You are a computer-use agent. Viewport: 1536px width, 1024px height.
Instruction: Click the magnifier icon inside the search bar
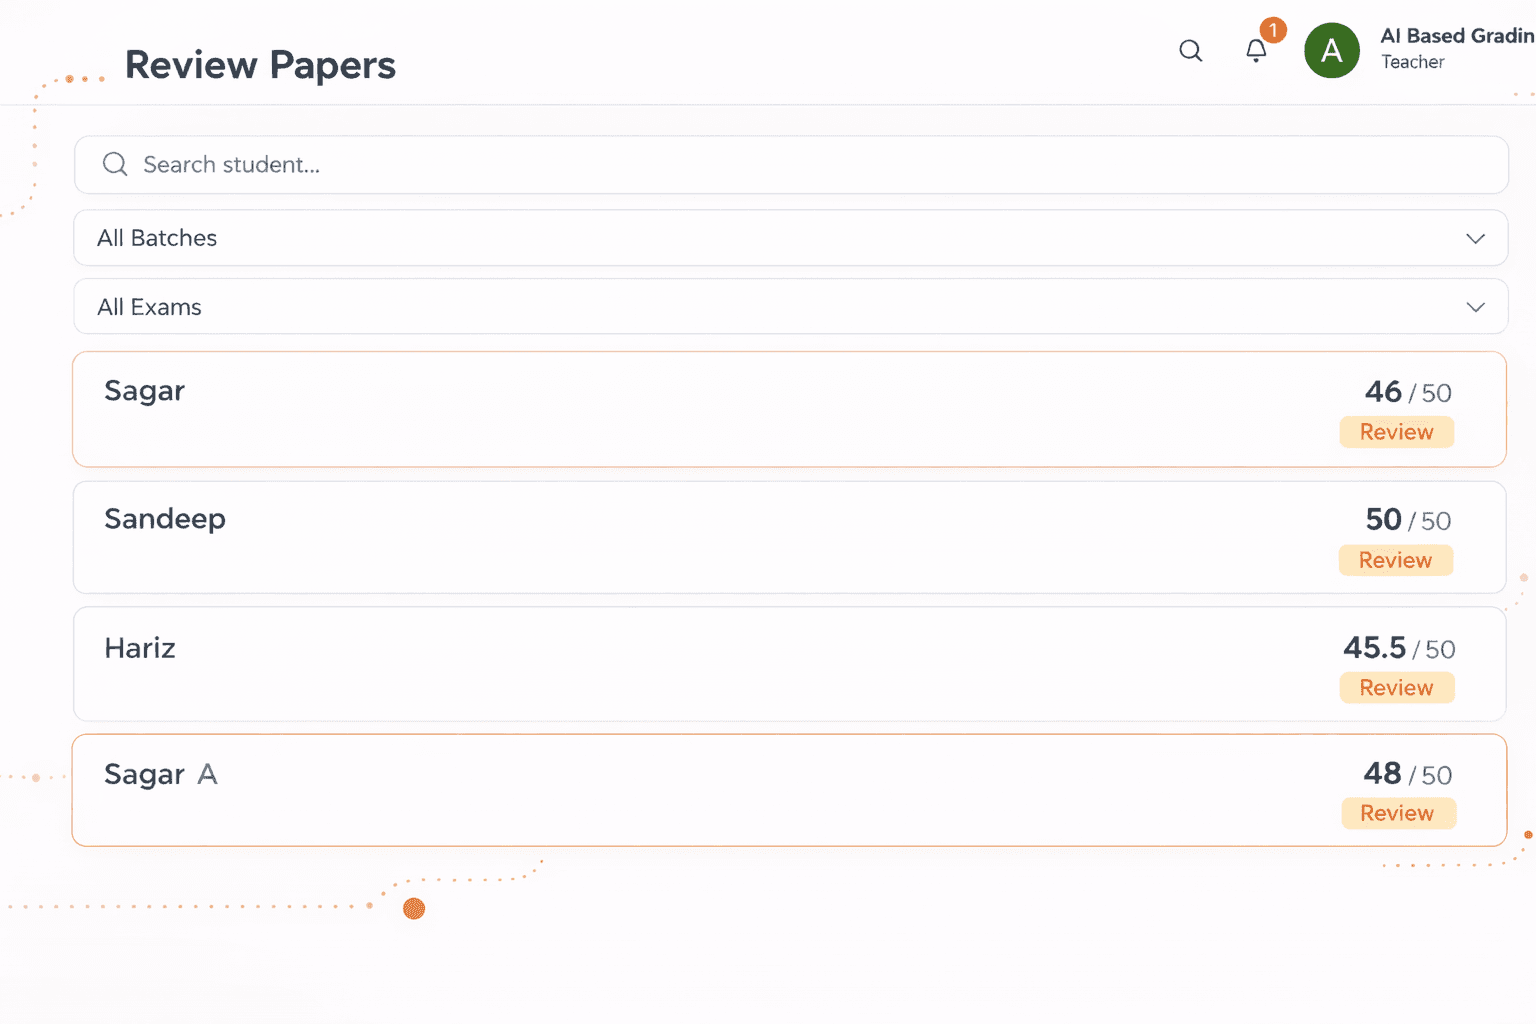coord(114,164)
